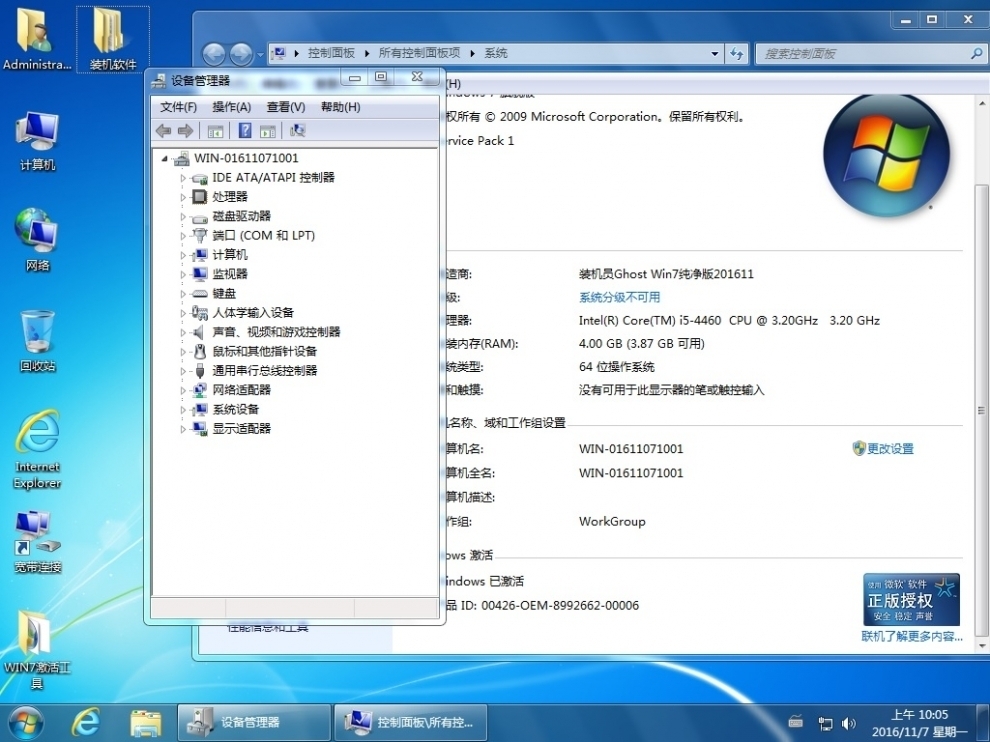The image size is (990, 742).
Task: Click the scan for hardware changes icon
Action: coord(297,131)
